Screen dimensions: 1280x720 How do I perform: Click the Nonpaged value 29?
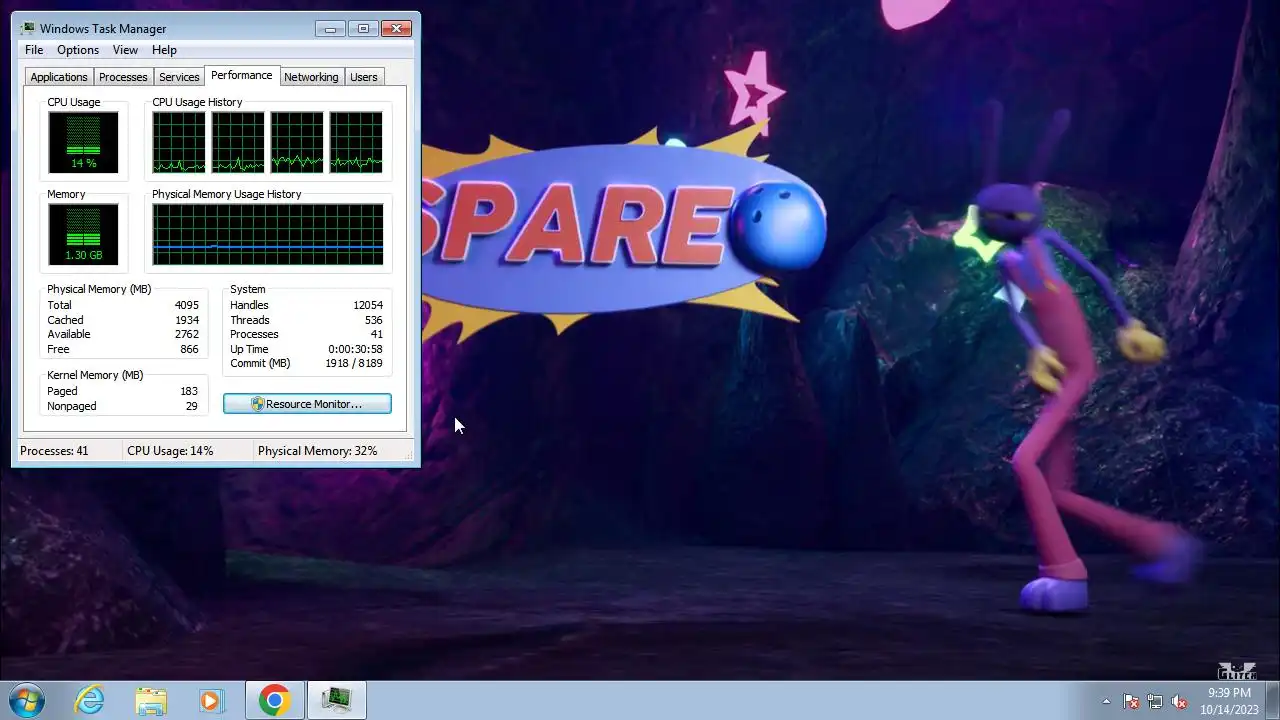(x=192, y=406)
